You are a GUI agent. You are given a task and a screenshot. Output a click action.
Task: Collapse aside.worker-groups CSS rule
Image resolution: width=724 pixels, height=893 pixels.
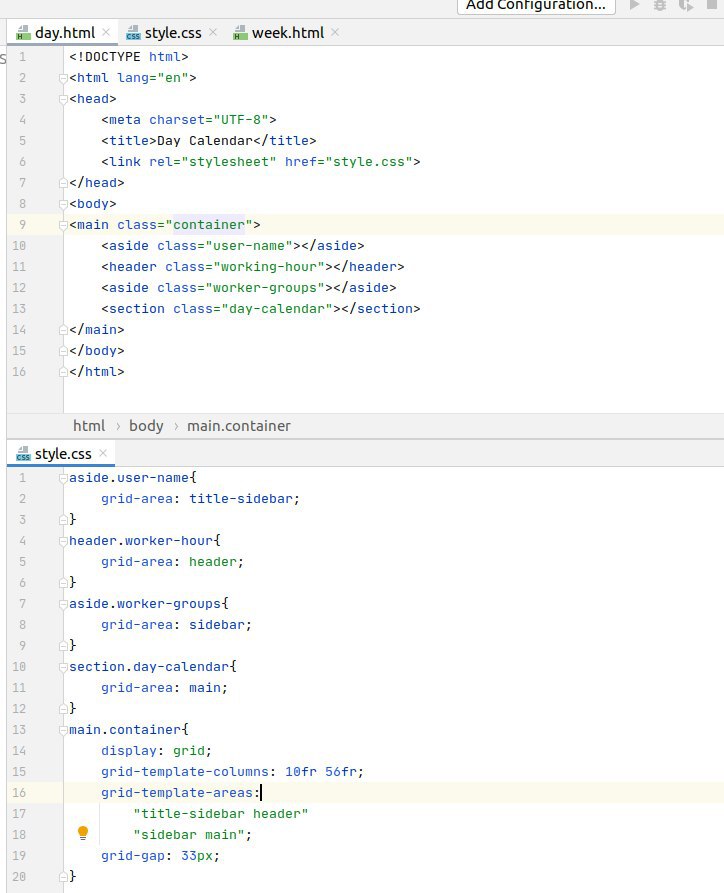(x=63, y=604)
